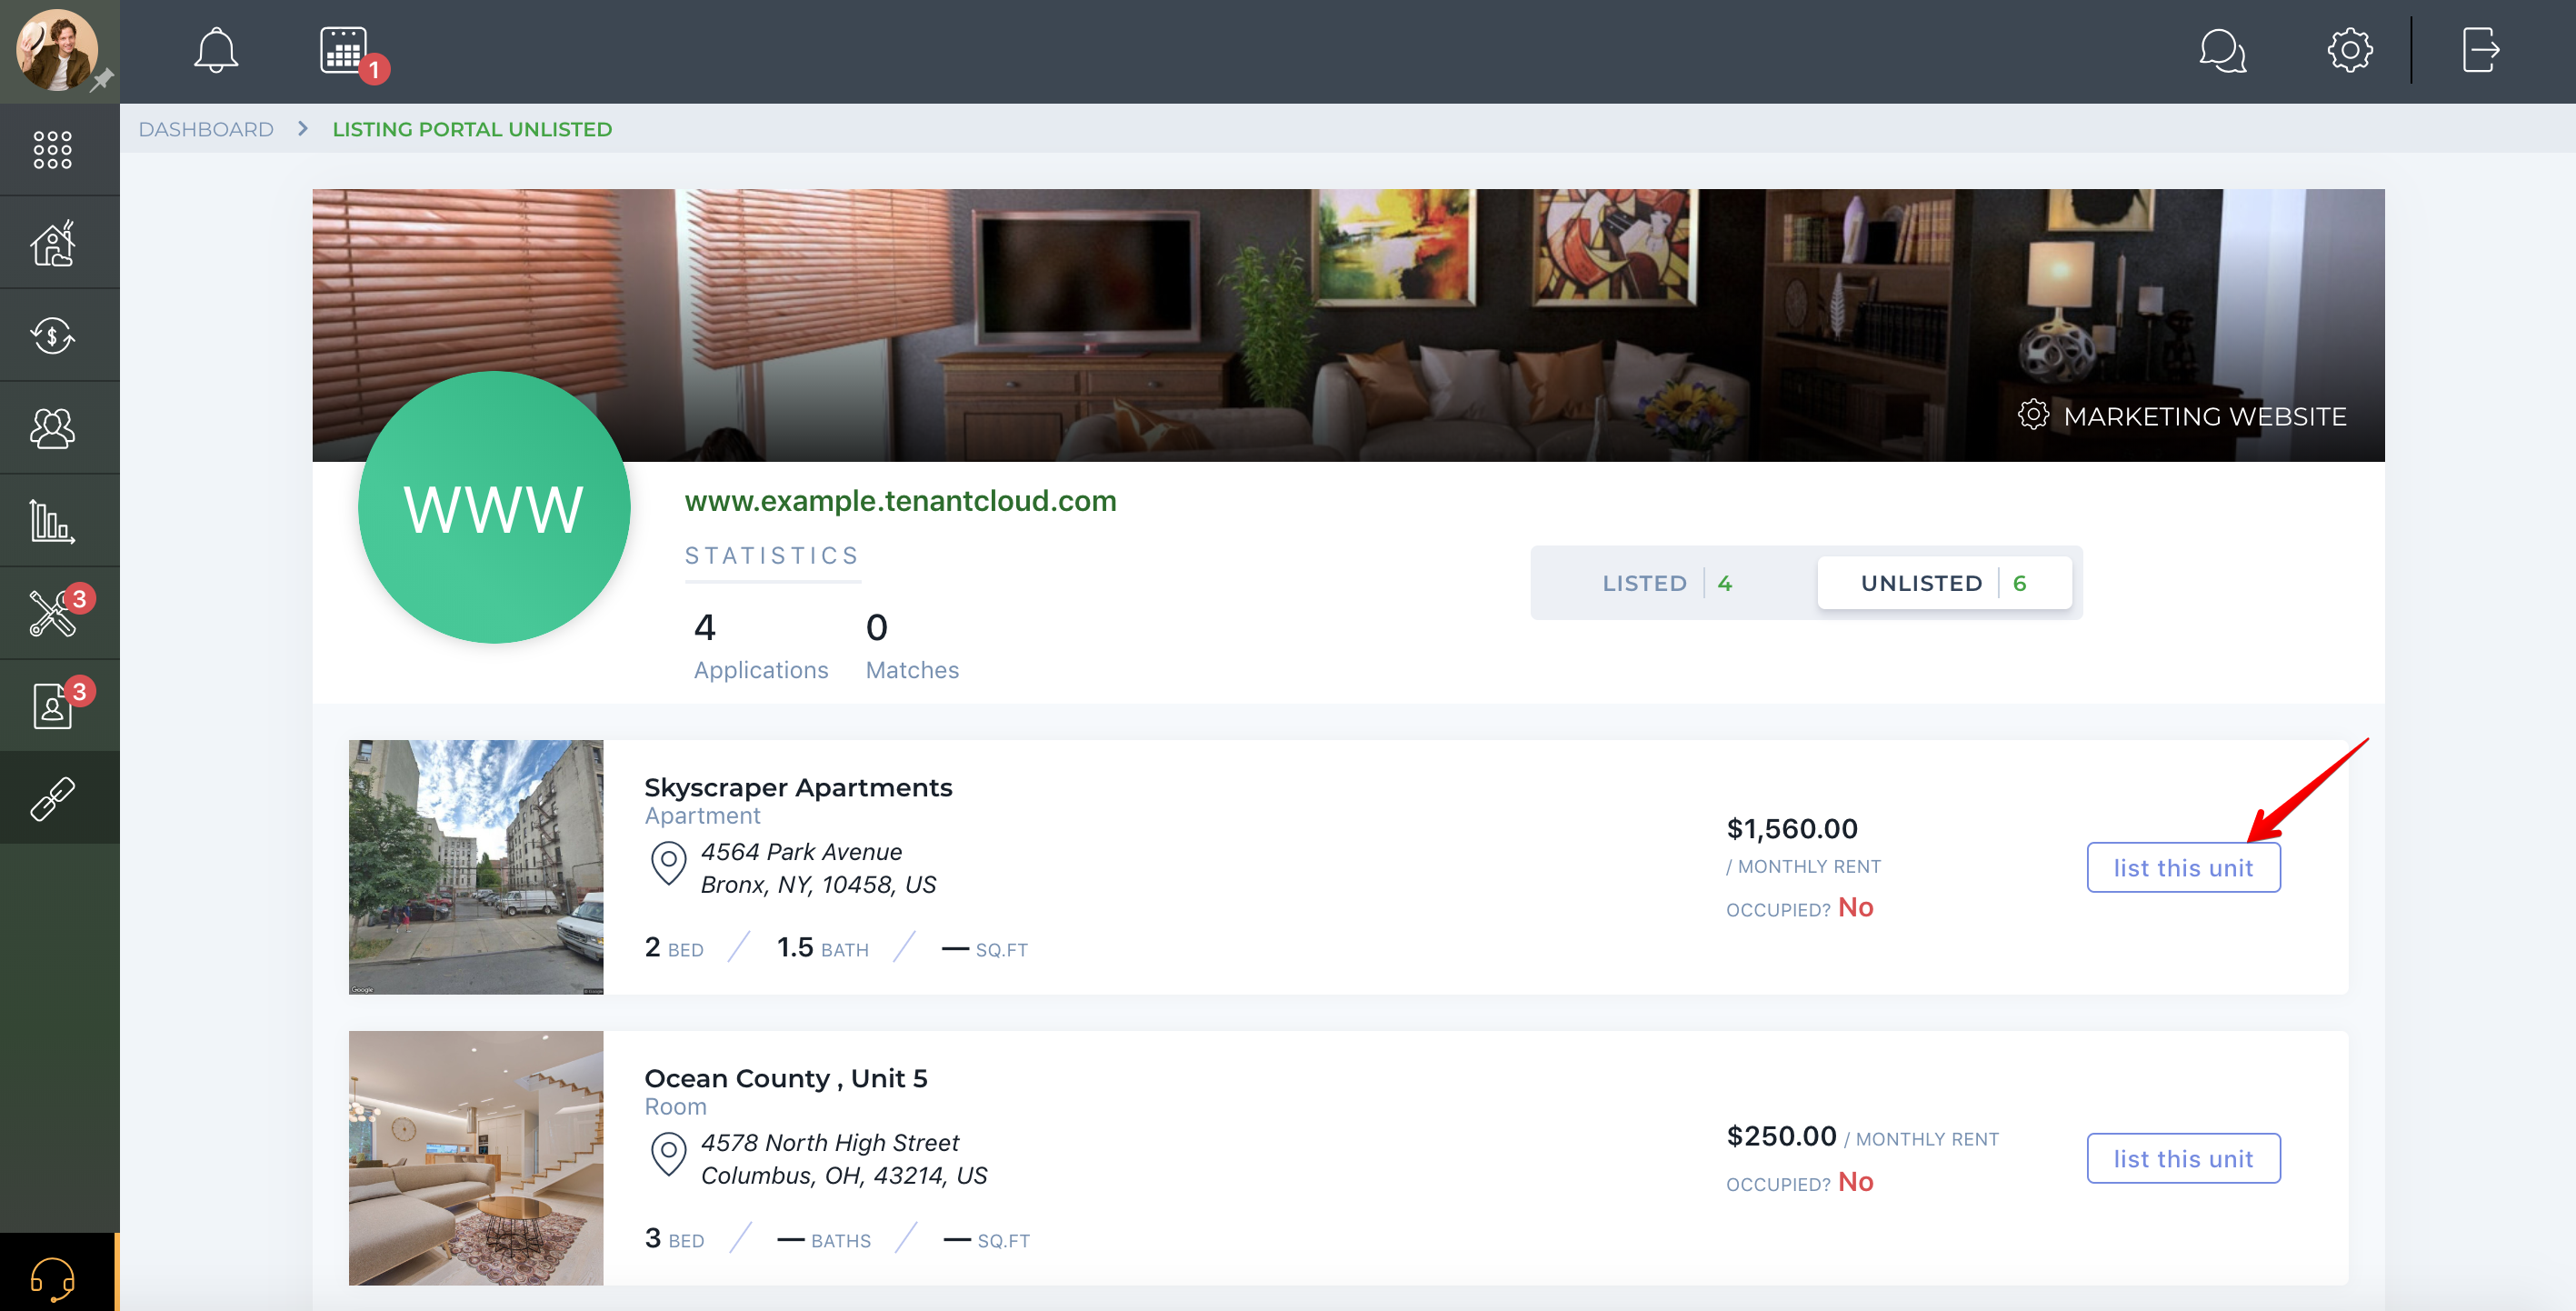The height and width of the screenshot is (1311, 2576).
Task: Open Skyscraper Apartments photo thumbnail
Action: [476, 867]
